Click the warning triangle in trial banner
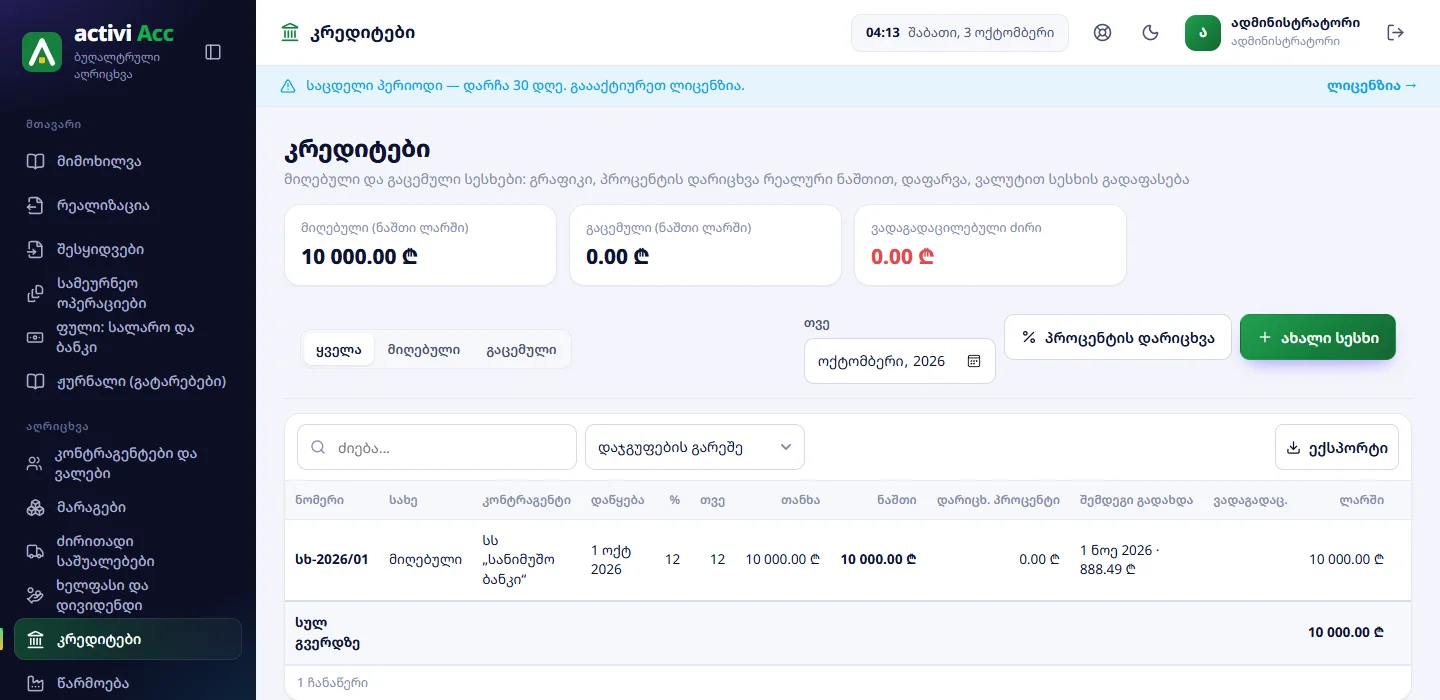This screenshot has height=700, width=1440. click(288, 86)
